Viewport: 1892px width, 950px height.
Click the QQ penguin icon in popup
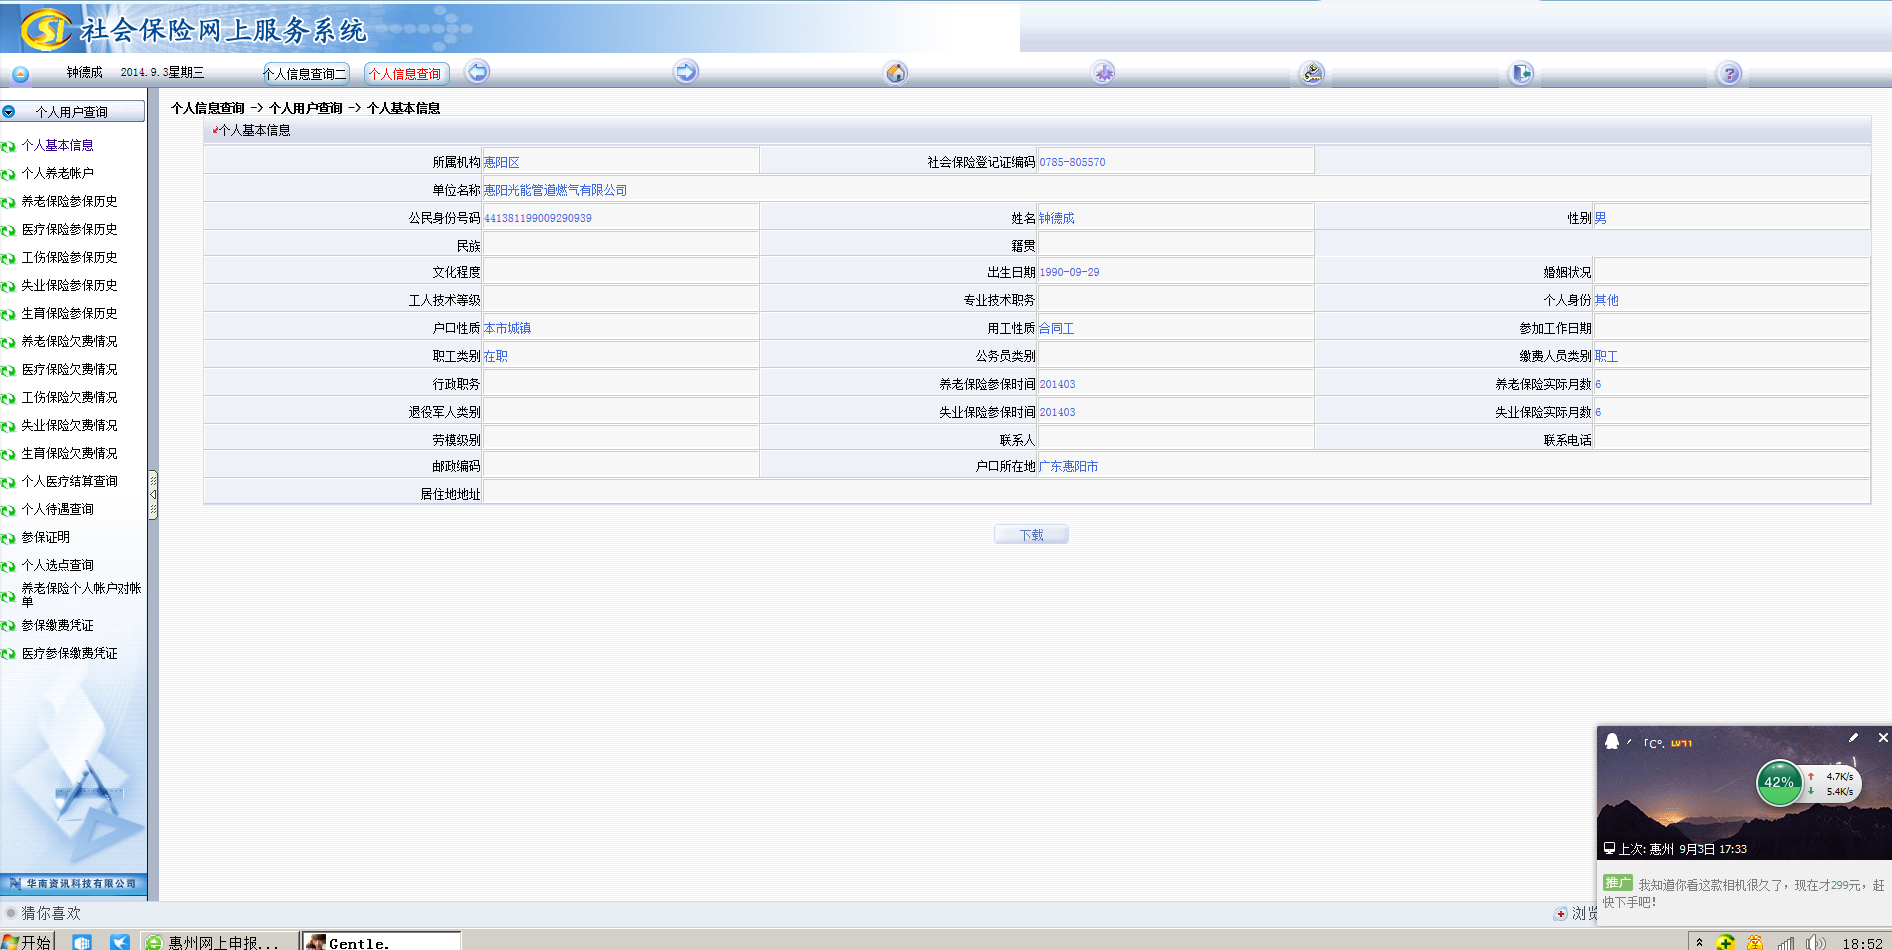[1612, 741]
